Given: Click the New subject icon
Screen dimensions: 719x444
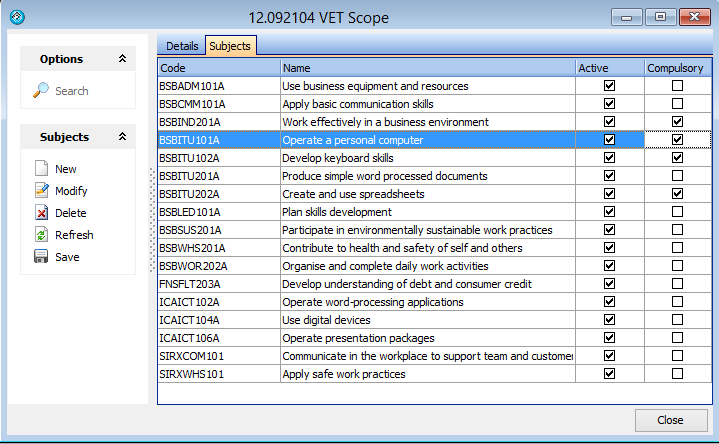Looking at the screenshot, I should click(41, 169).
